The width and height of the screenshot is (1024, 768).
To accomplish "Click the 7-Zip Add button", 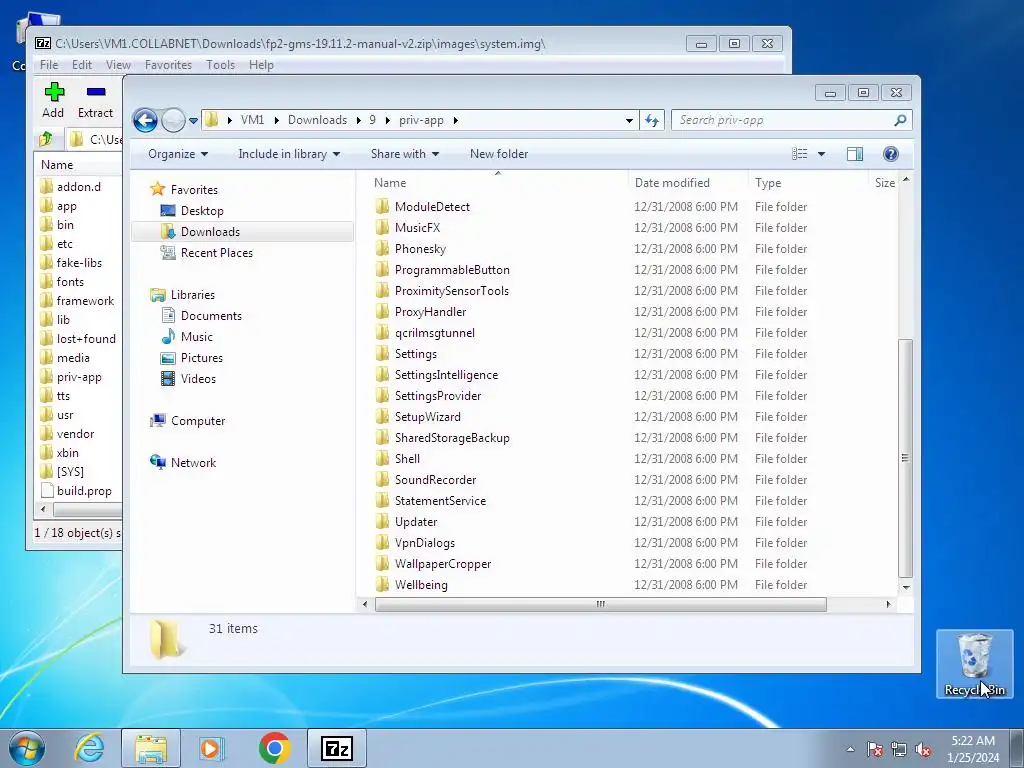I will pos(54,100).
